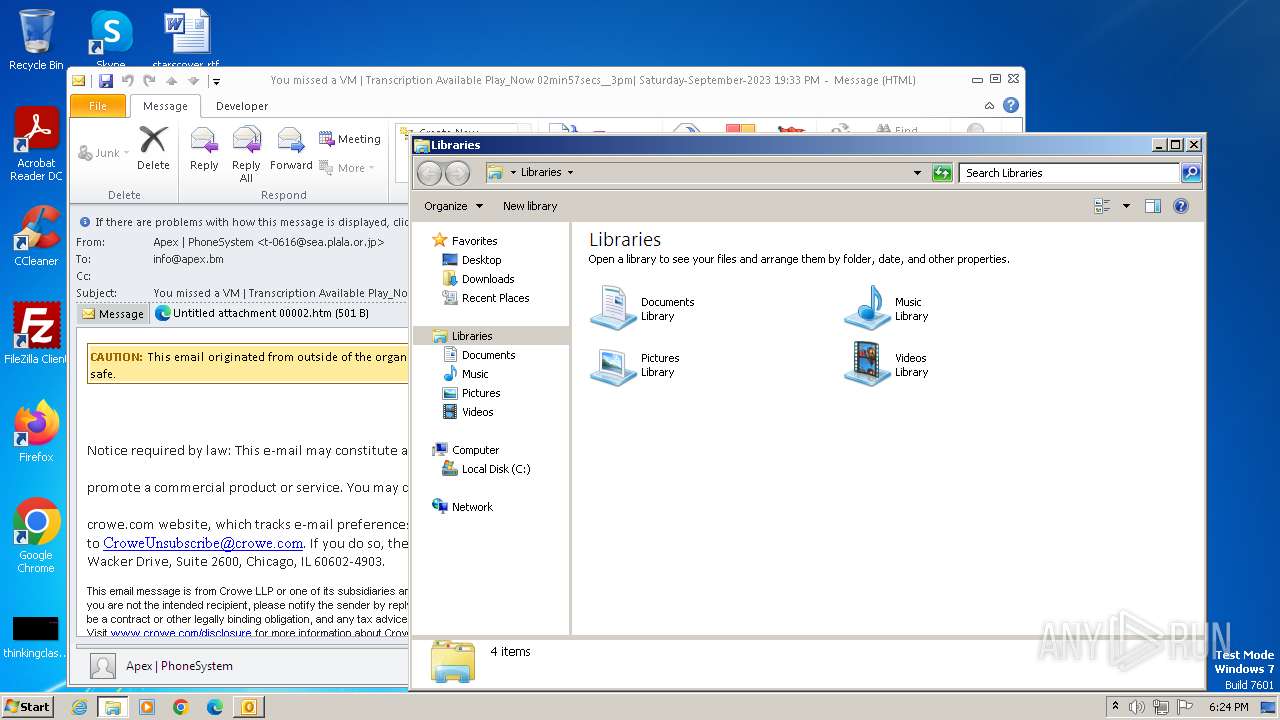This screenshot has height=720, width=1280.
Task: Open change view dropdown arrow
Action: pyautogui.click(x=1126, y=206)
